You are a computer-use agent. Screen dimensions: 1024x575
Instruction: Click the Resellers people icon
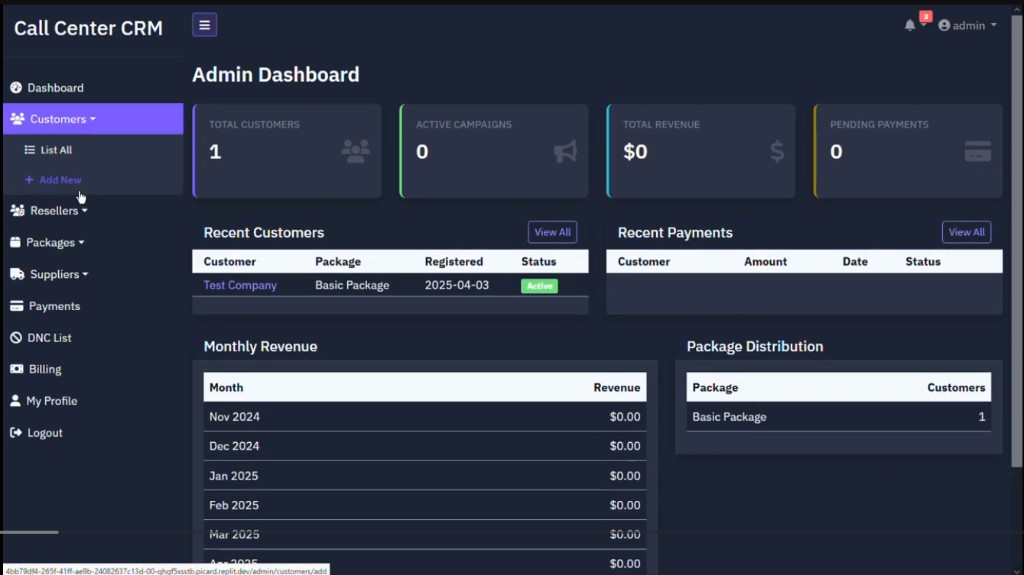point(18,210)
